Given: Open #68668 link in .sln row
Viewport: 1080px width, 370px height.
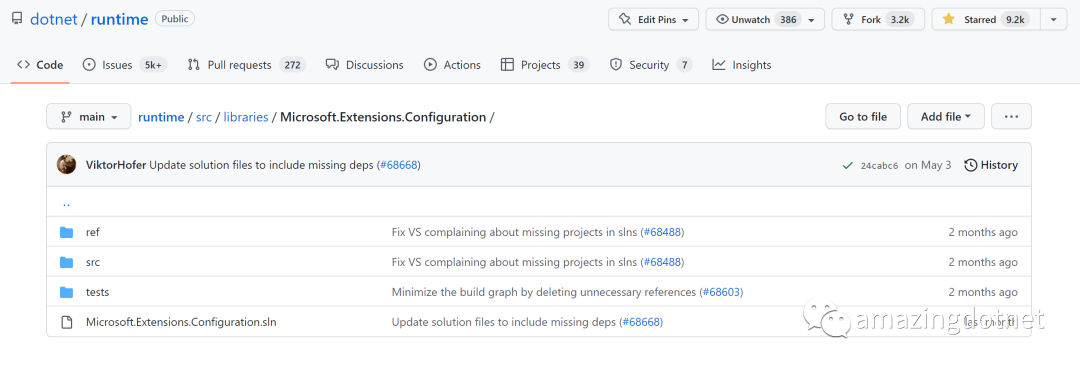Looking at the screenshot, I should pos(641,322).
